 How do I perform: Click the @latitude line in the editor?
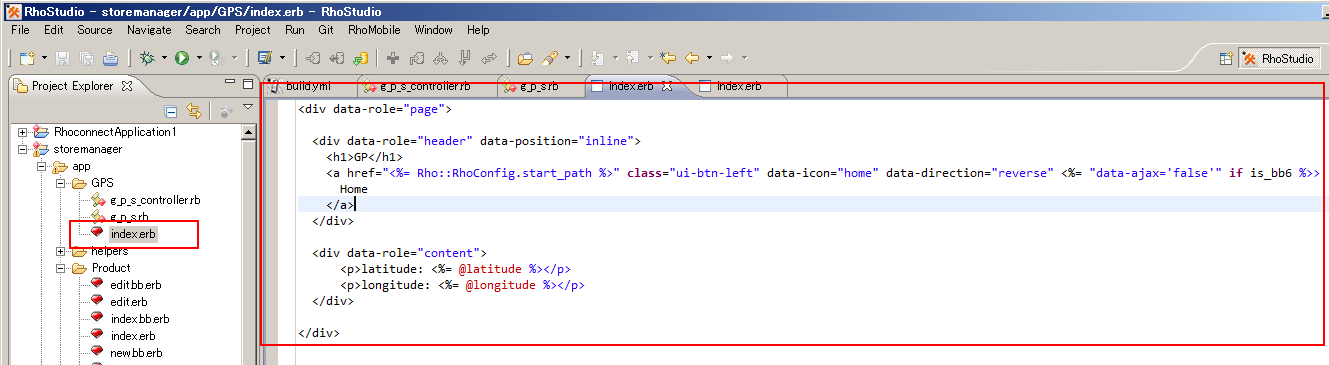455,268
